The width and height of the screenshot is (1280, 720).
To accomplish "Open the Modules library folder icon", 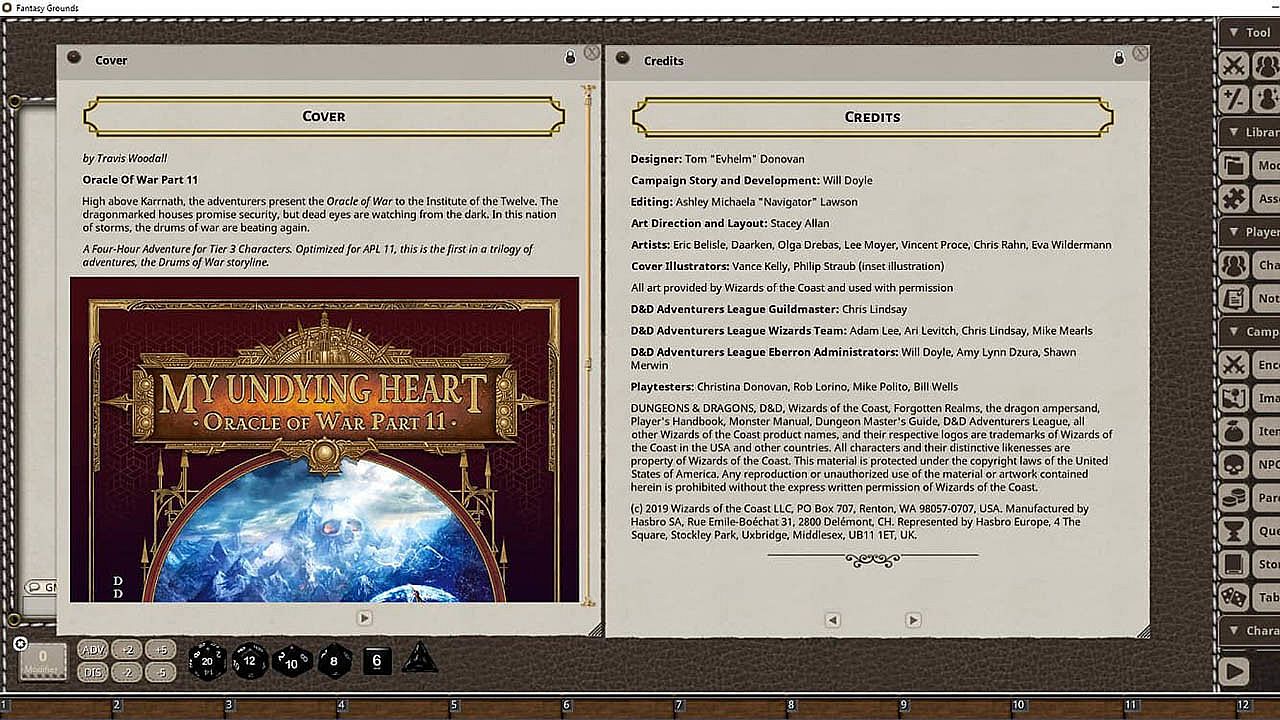I will click(x=1235, y=165).
